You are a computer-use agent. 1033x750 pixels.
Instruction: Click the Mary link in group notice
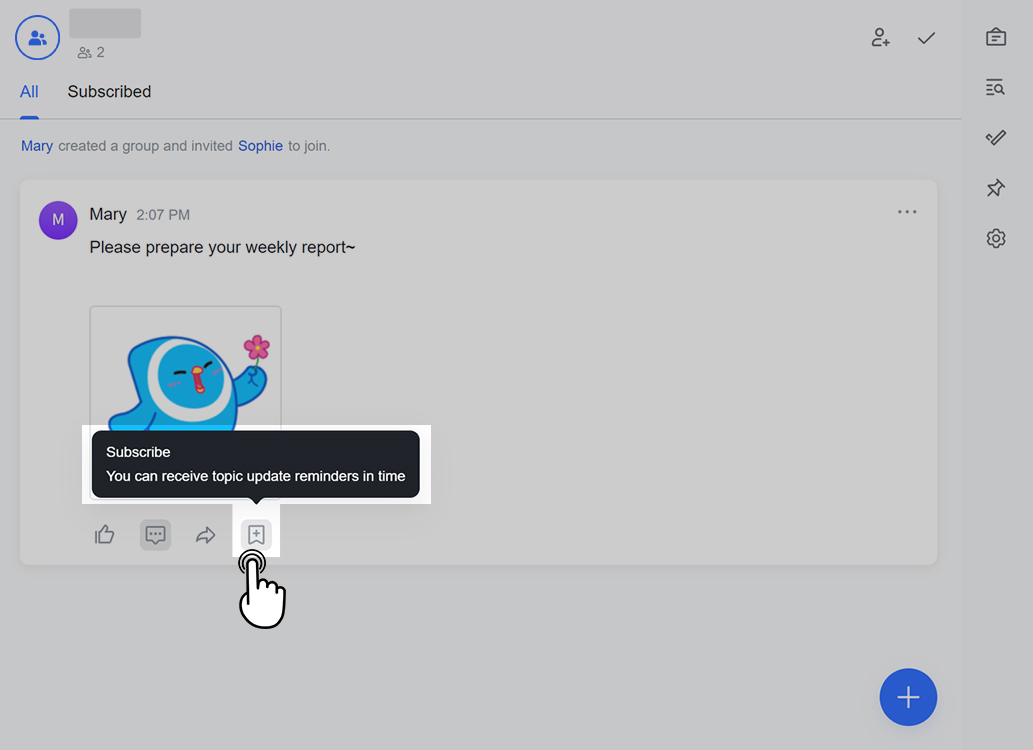coord(37,146)
